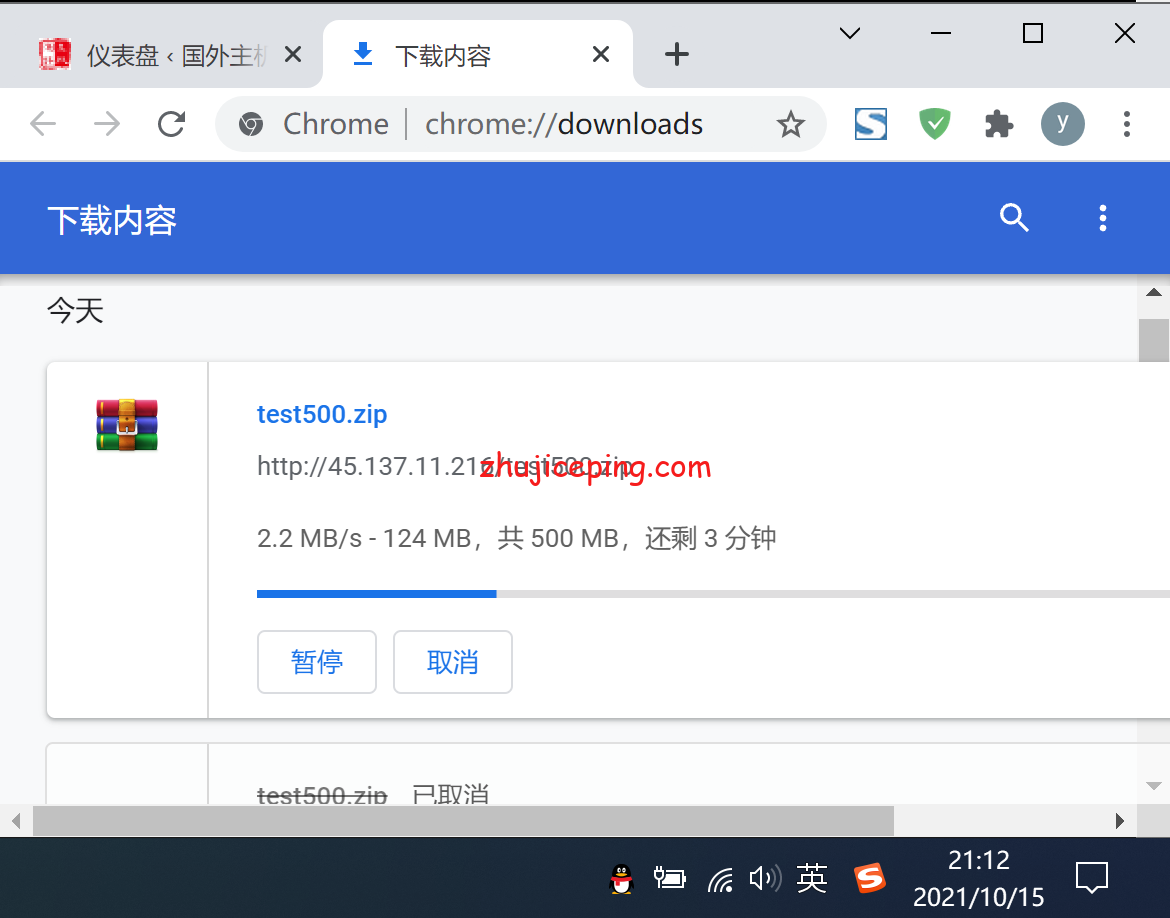The width and height of the screenshot is (1170, 918).
Task: Go forward with the forward arrow
Action: tap(107, 124)
